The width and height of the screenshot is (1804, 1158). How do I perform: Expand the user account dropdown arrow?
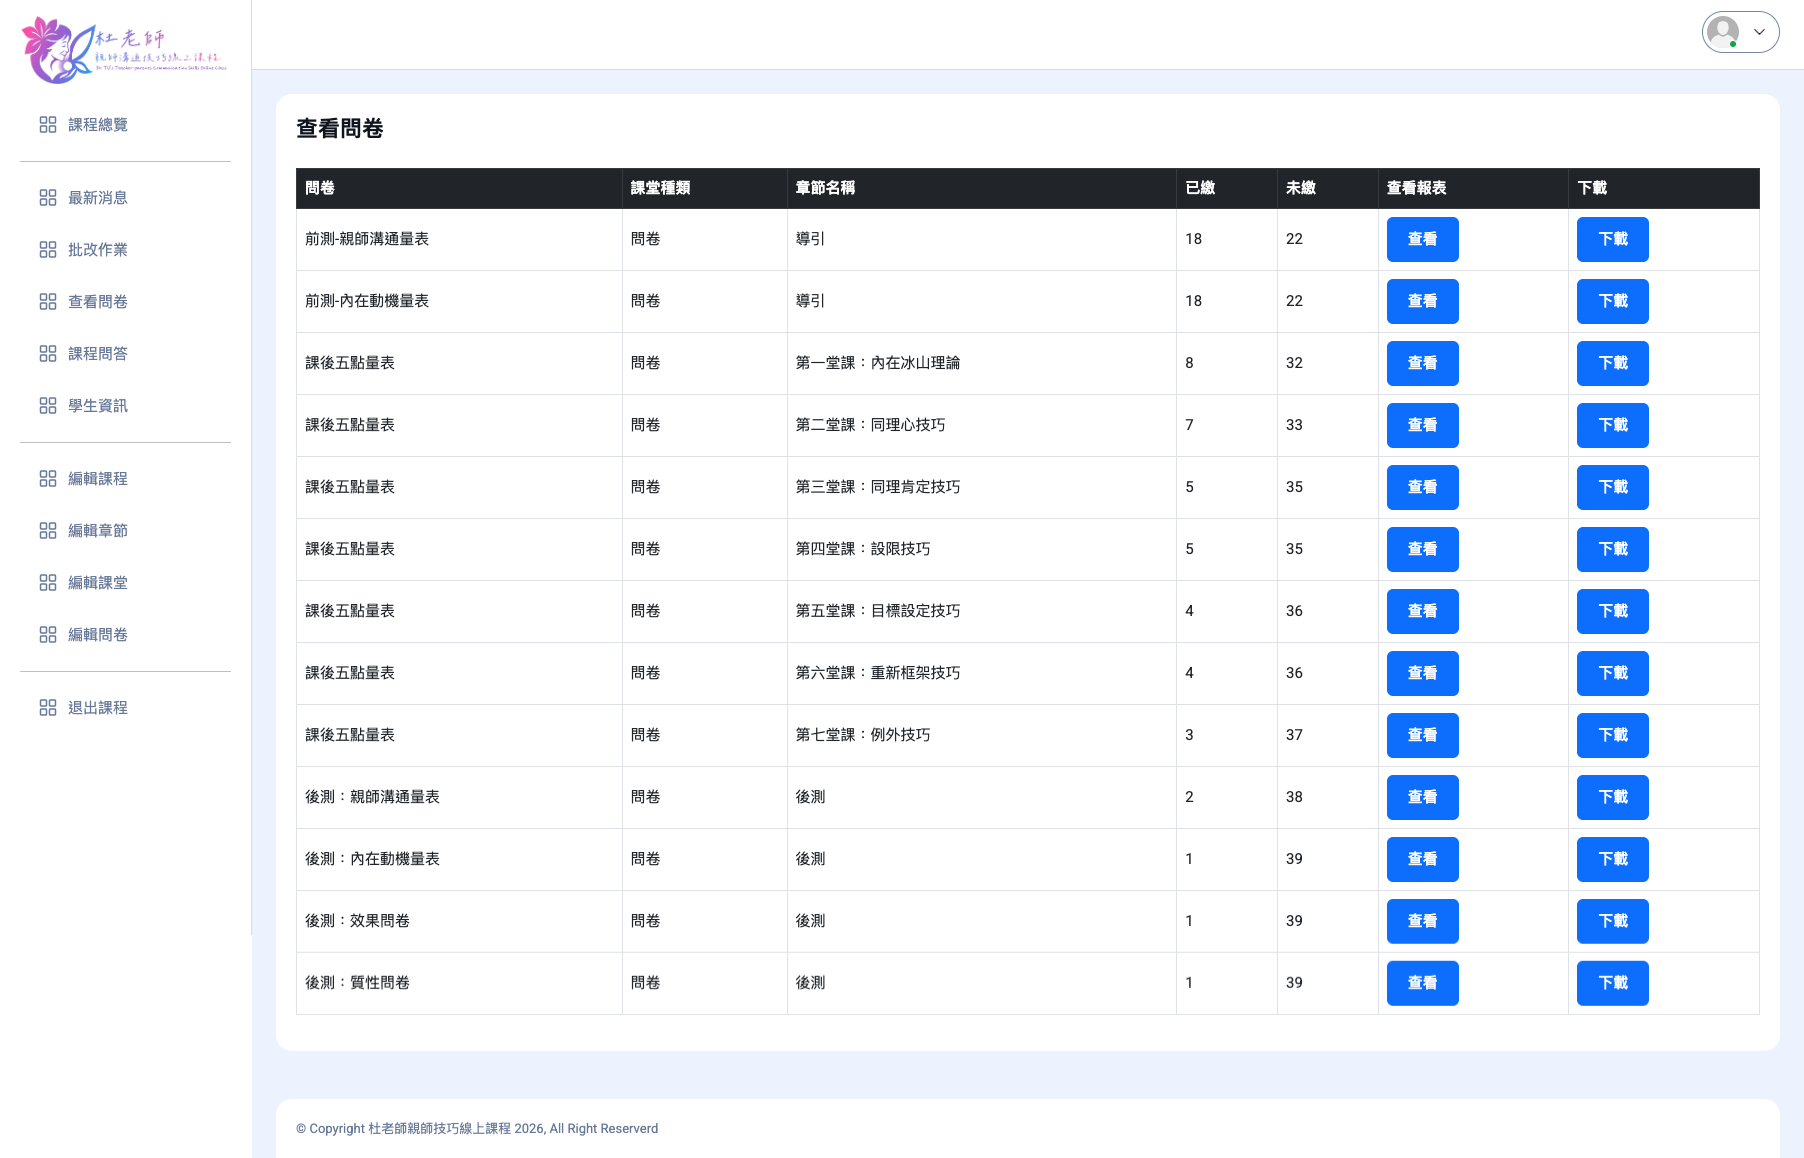click(x=1759, y=32)
